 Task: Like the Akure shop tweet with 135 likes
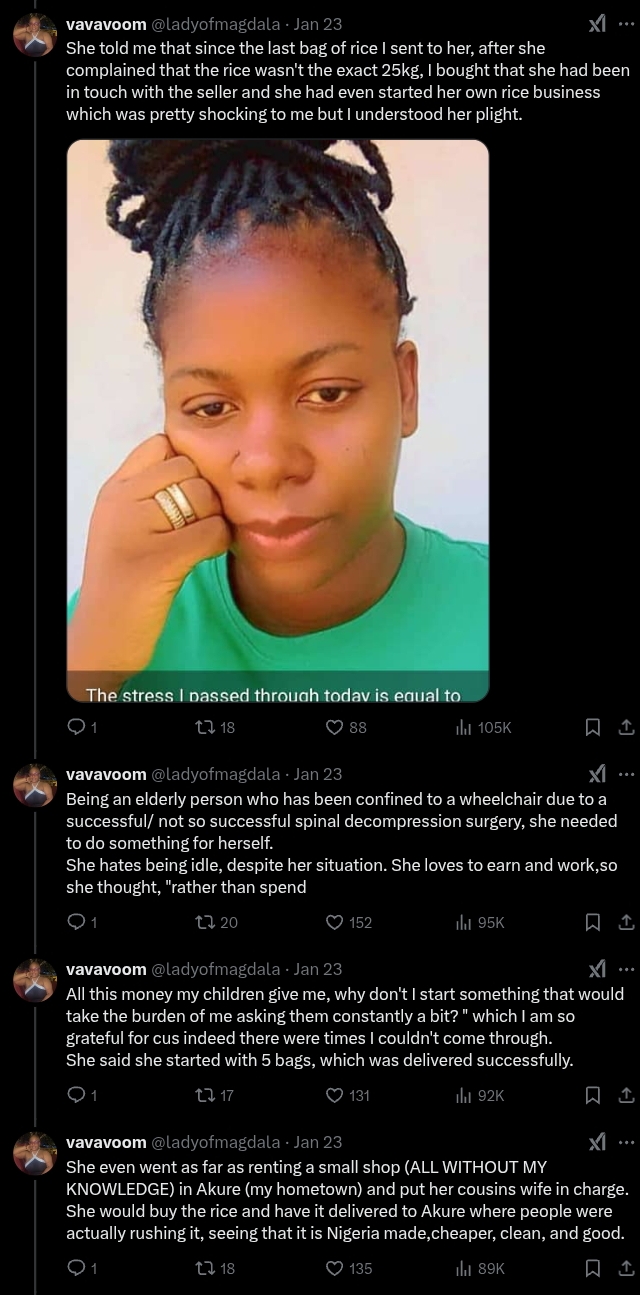pos(335,1268)
